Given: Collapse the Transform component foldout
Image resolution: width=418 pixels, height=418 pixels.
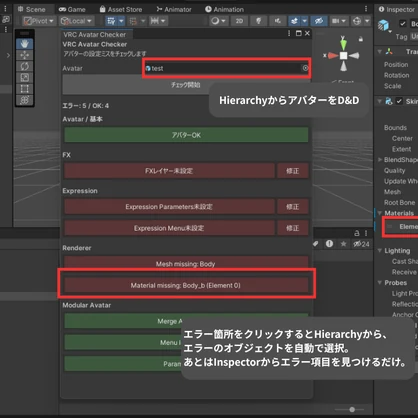Looking at the screenshot, I should [x=380, y=51].
